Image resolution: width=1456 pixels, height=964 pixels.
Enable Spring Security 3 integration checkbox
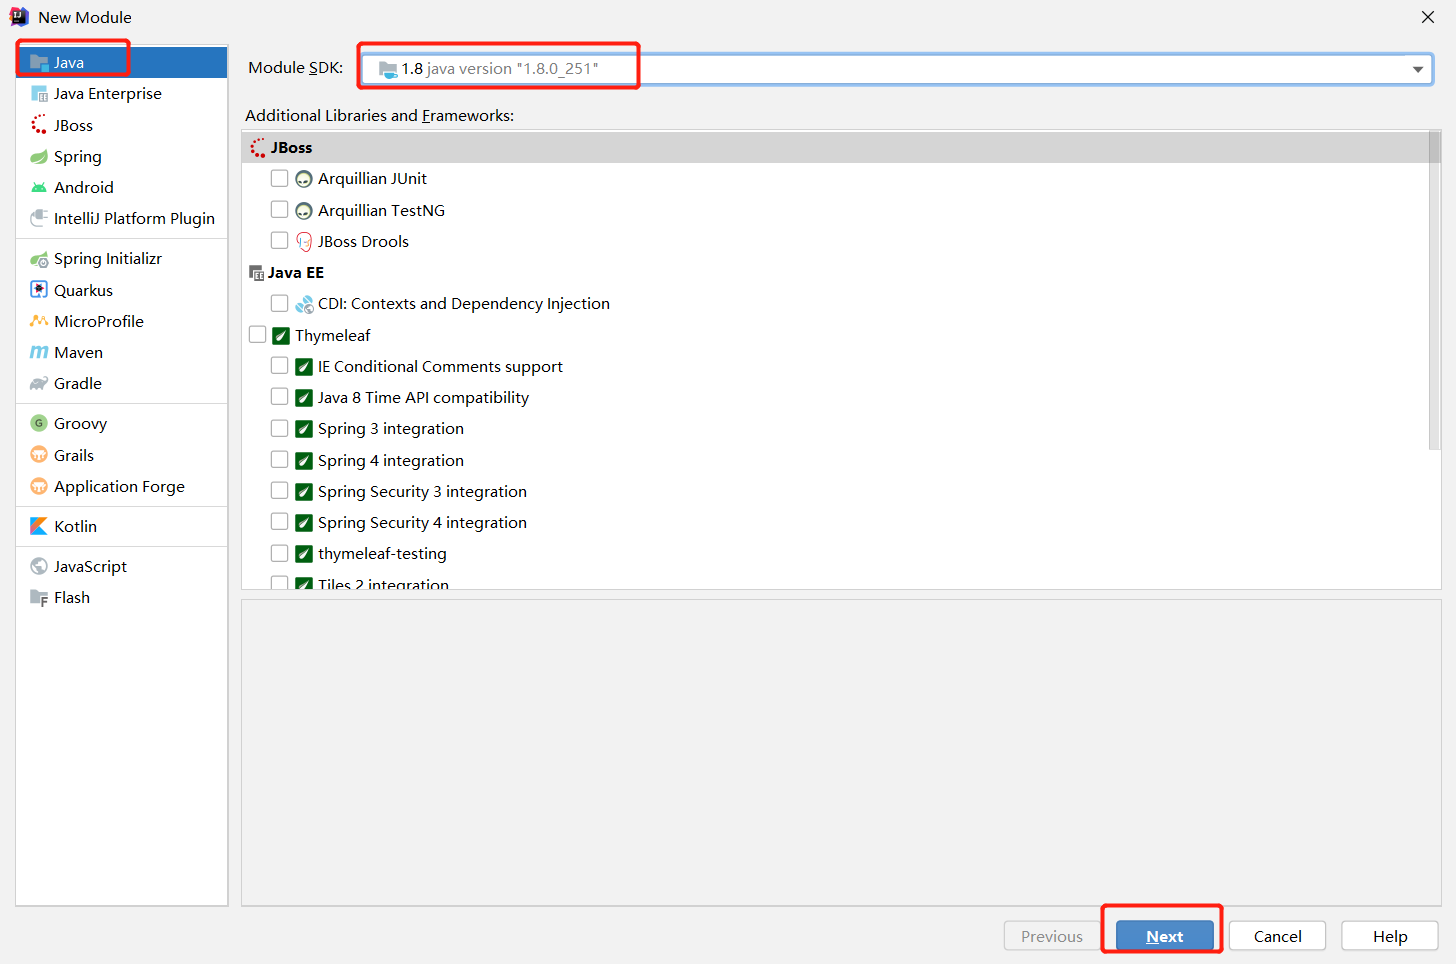click(280, 491)
